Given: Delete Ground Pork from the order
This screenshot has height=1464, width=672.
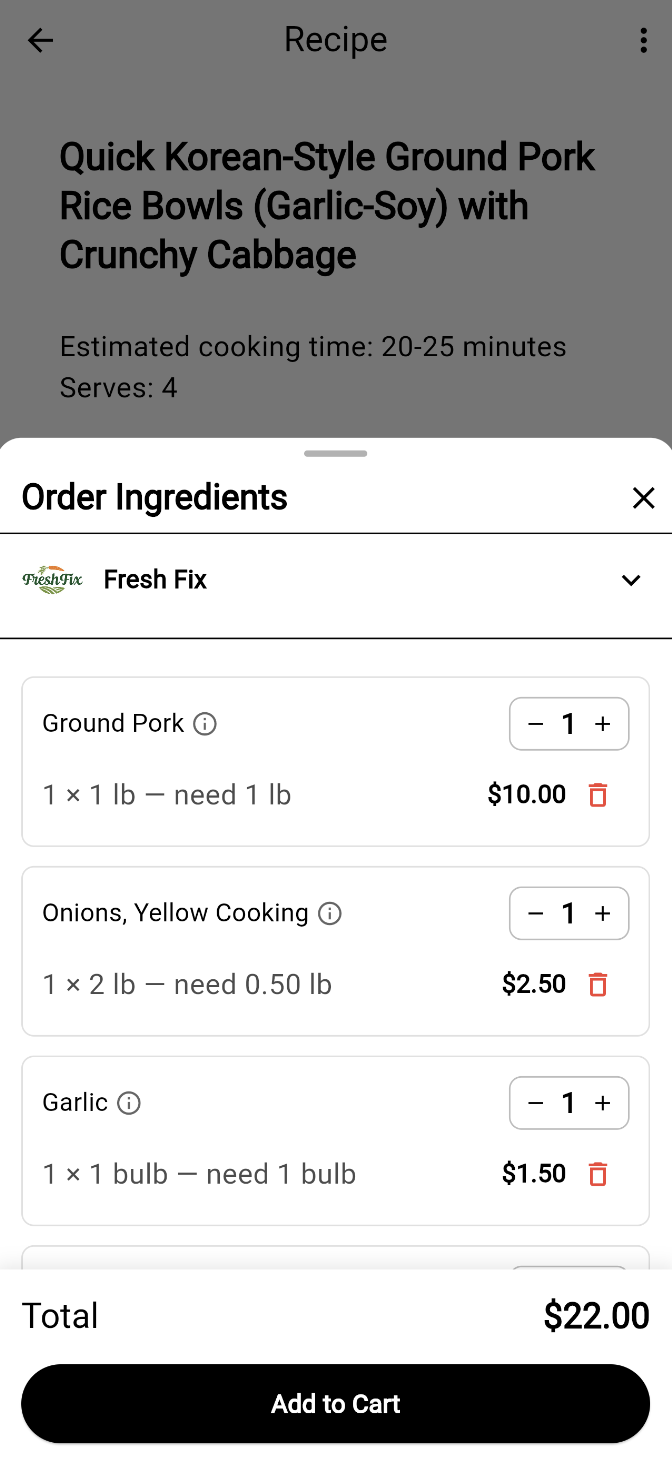Looking at the screenshot, I should click(598, 795).
